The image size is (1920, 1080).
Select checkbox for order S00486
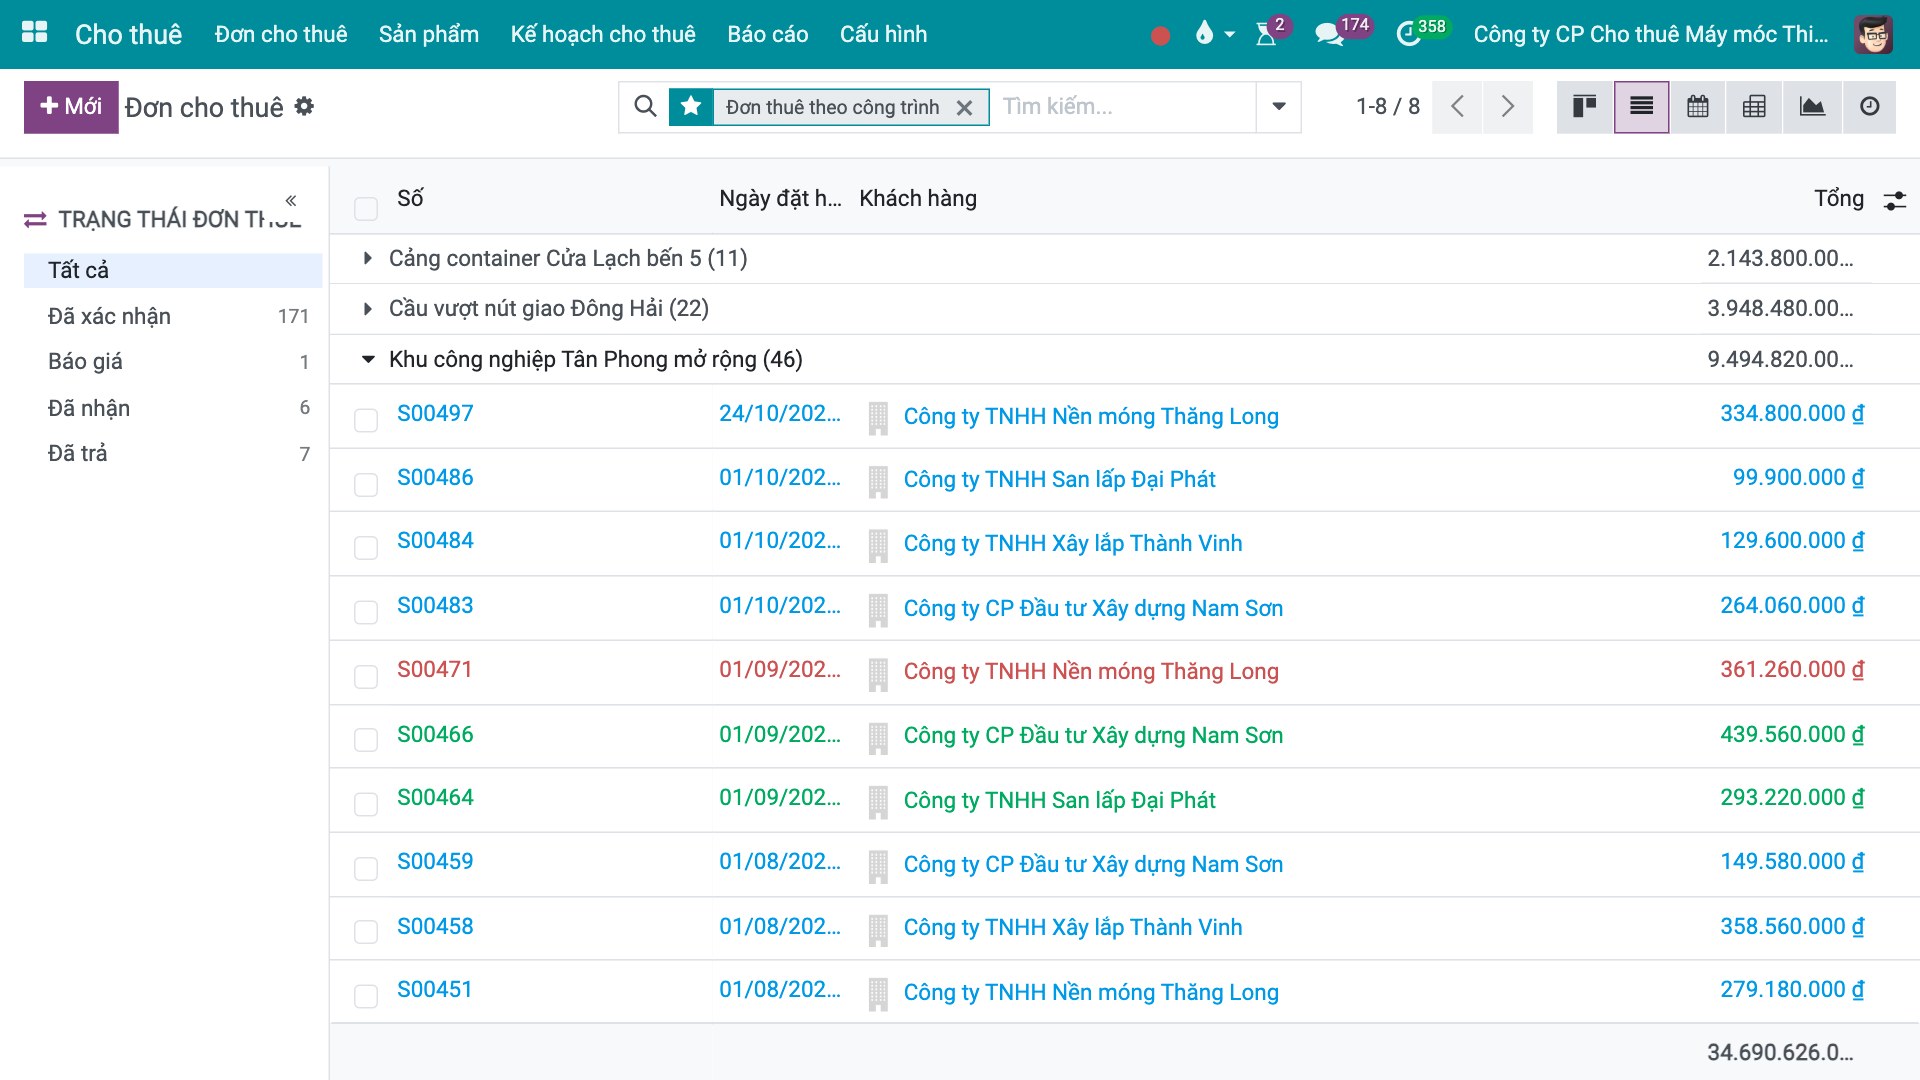pos(366,485)
